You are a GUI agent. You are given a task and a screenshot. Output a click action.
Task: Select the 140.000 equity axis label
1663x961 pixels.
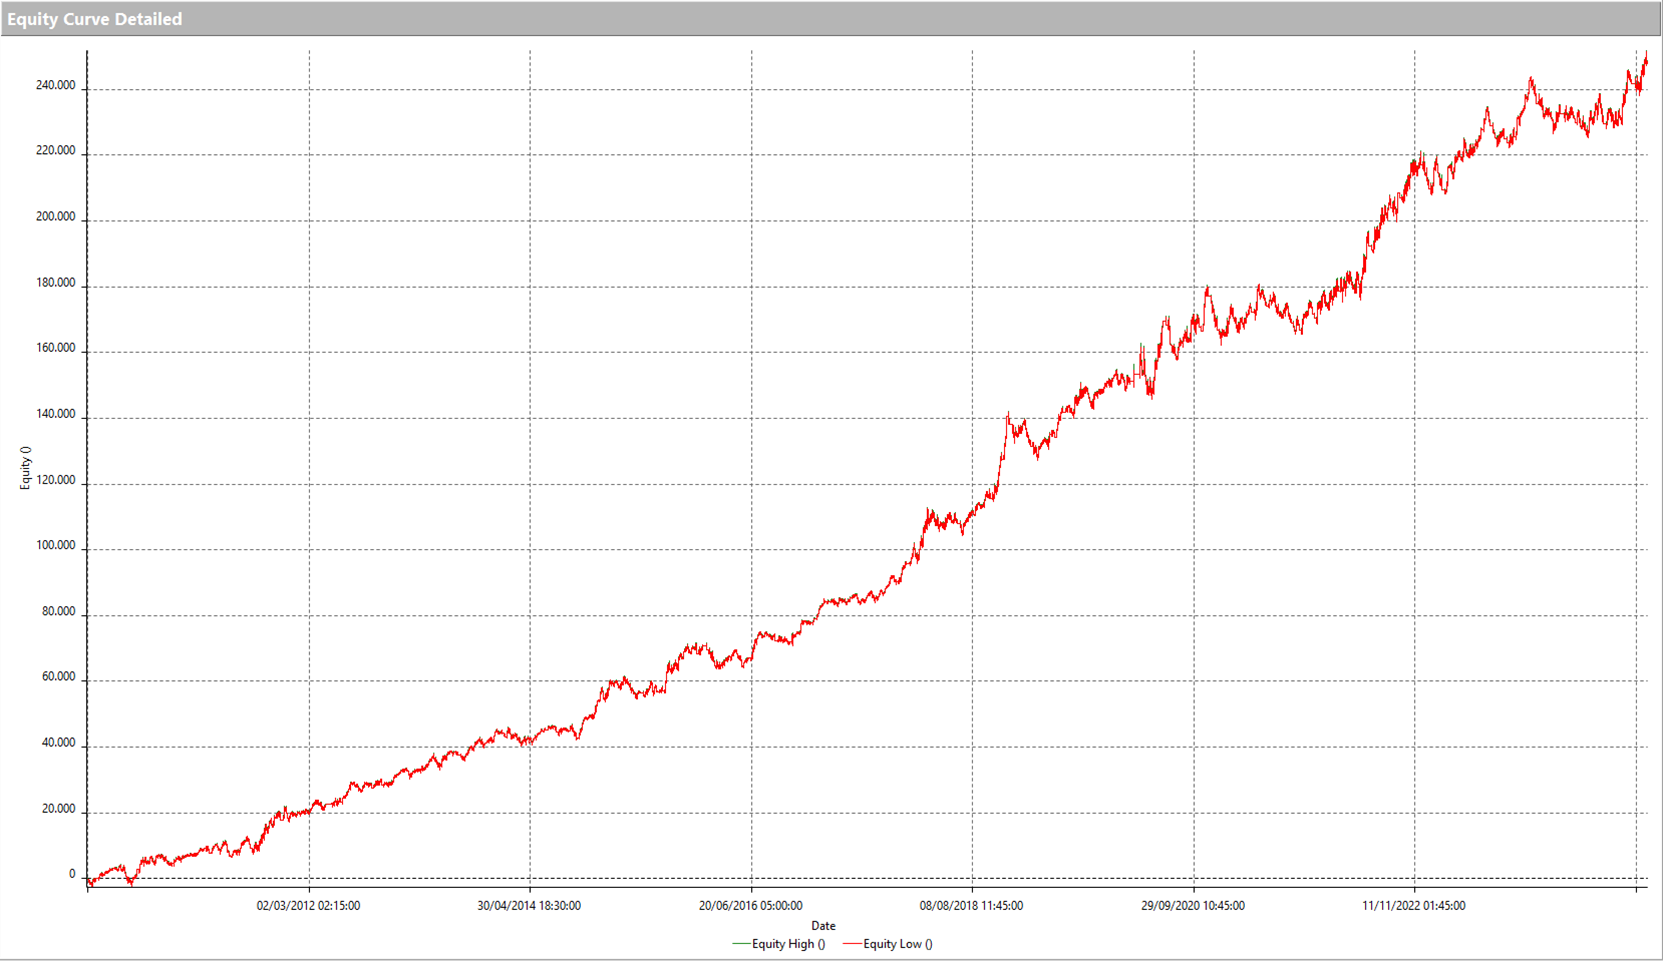coord(55,414)
